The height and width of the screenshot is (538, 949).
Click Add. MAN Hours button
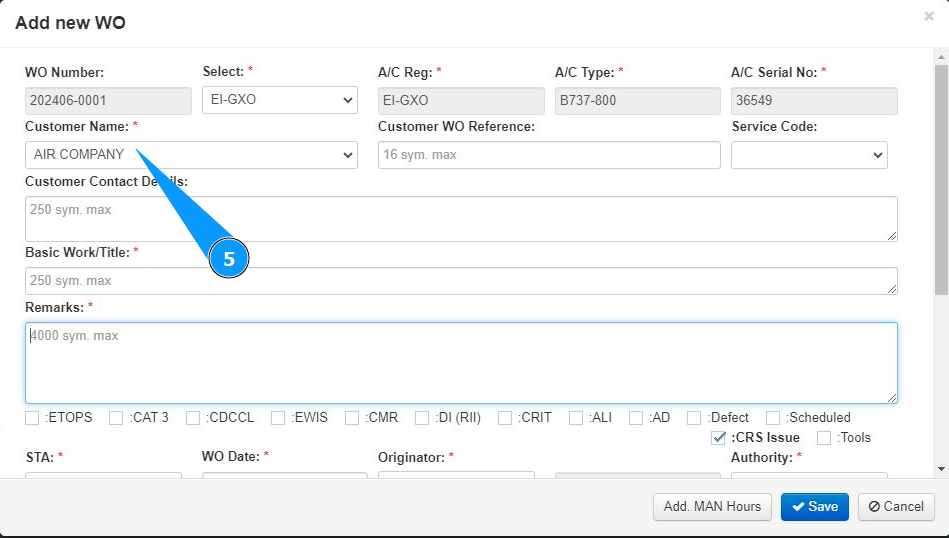[x=712, y=506]
